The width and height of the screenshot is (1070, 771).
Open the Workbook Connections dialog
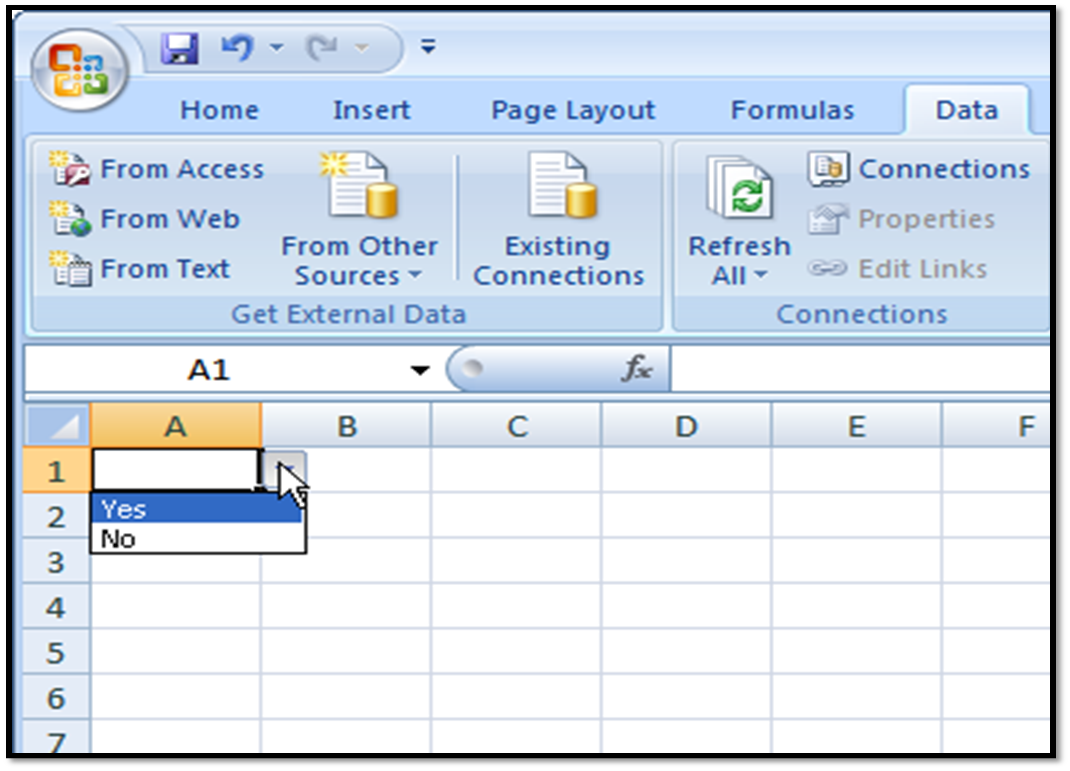(920, 168)
